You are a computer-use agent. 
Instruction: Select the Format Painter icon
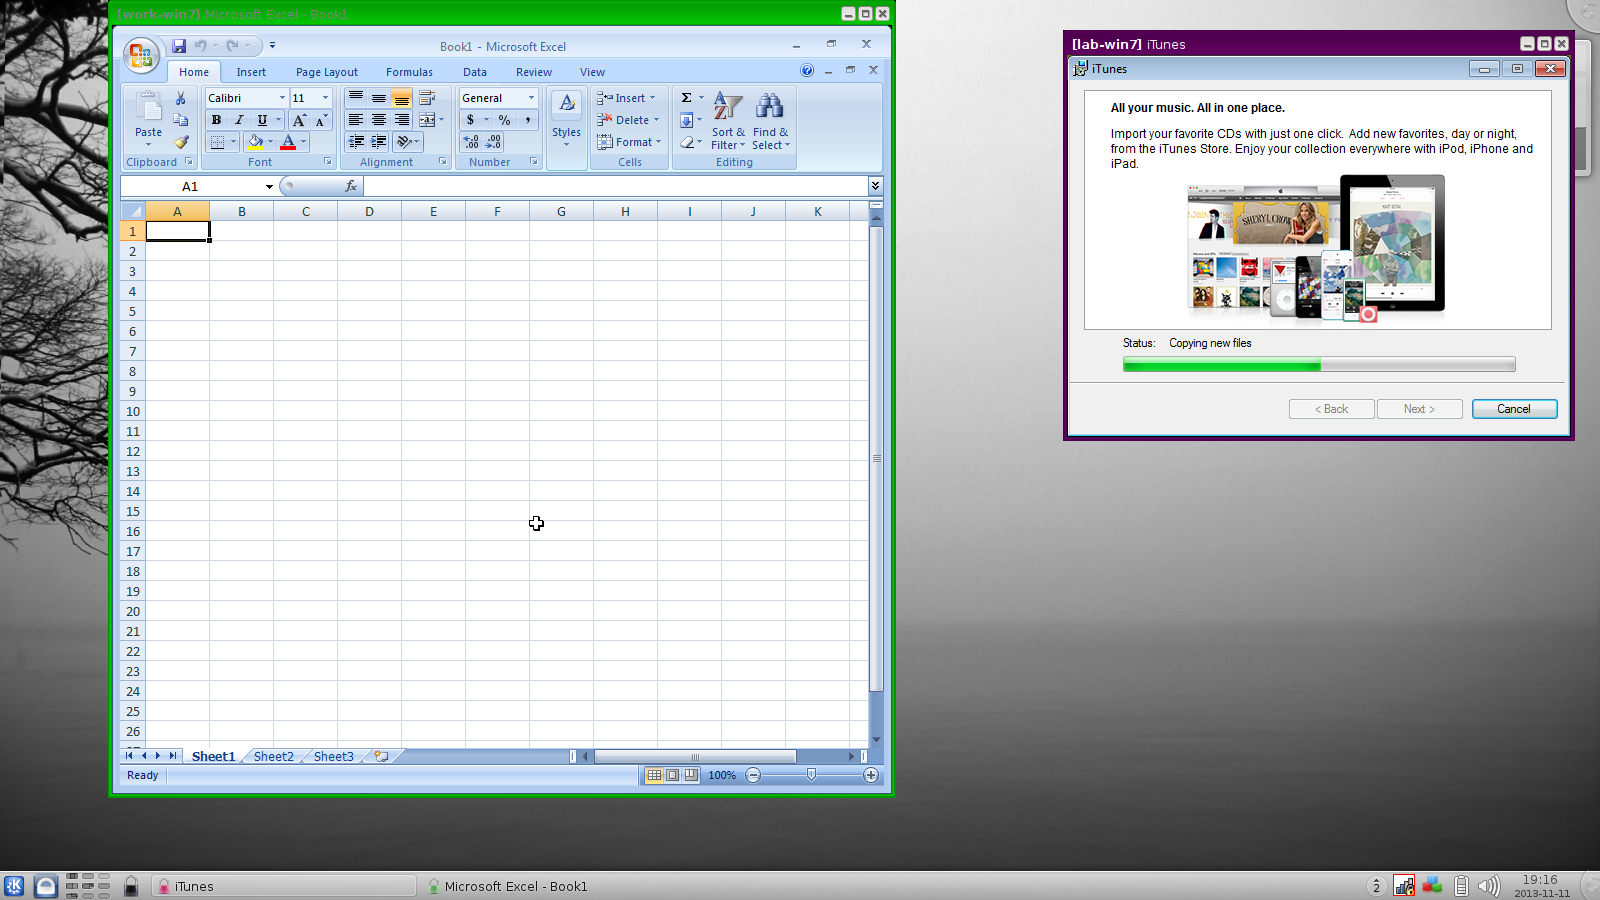pyautogui.click(x=181, y=142)
